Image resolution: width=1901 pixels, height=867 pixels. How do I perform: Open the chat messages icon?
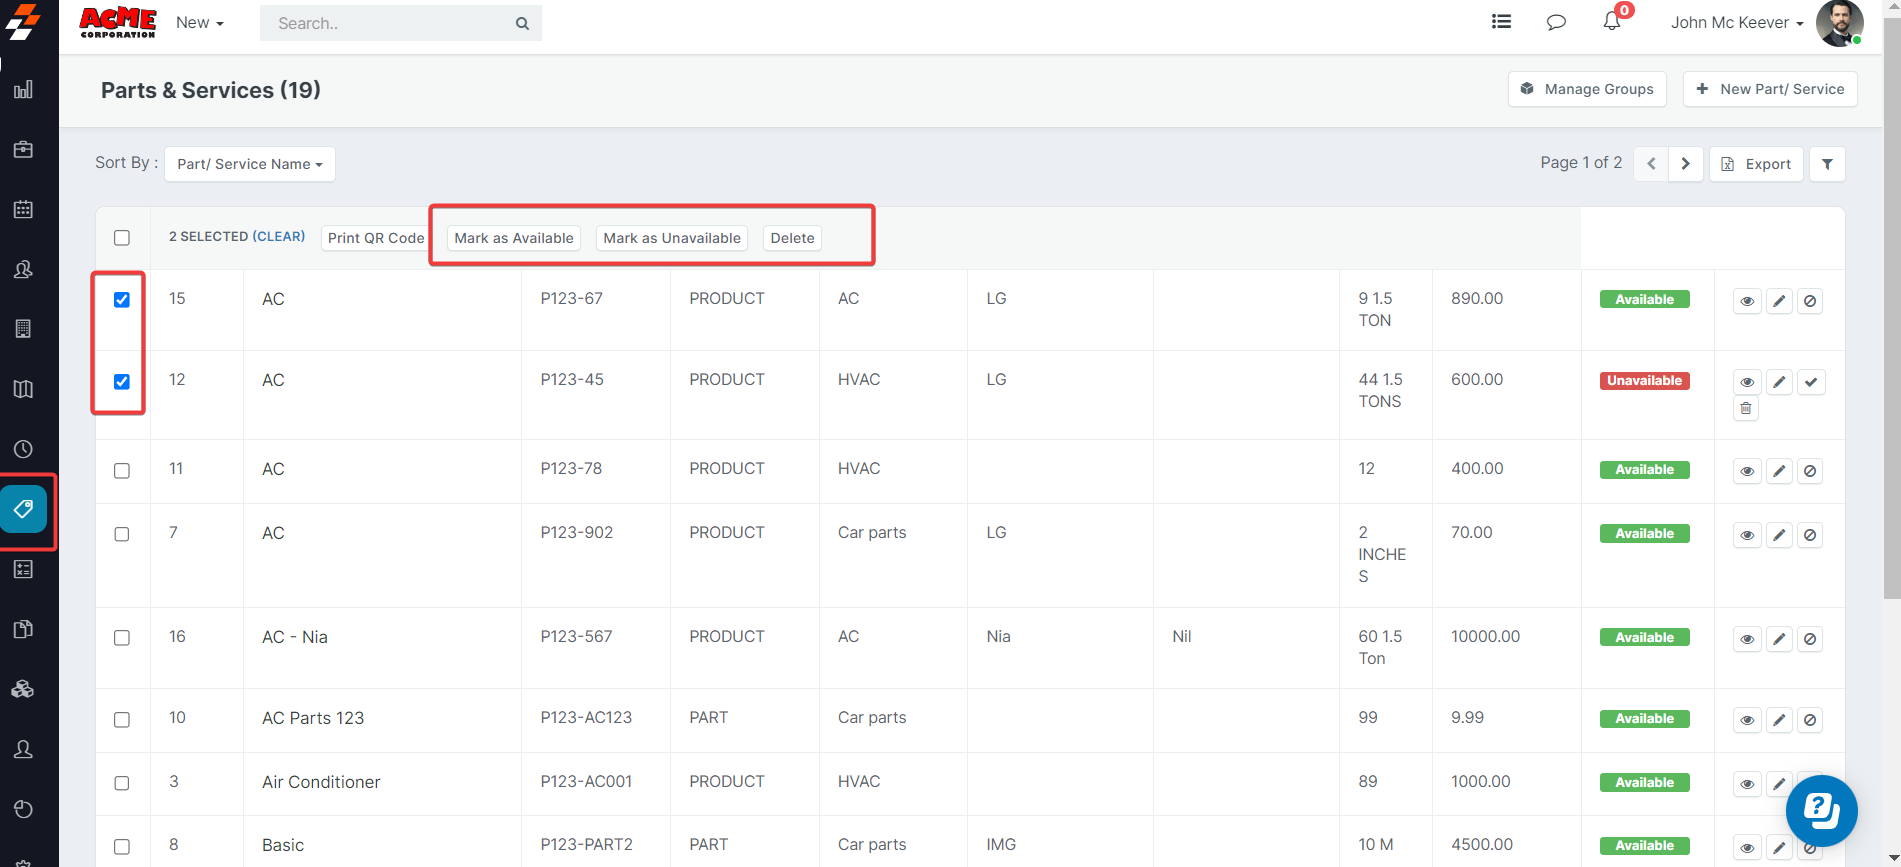1556,22
